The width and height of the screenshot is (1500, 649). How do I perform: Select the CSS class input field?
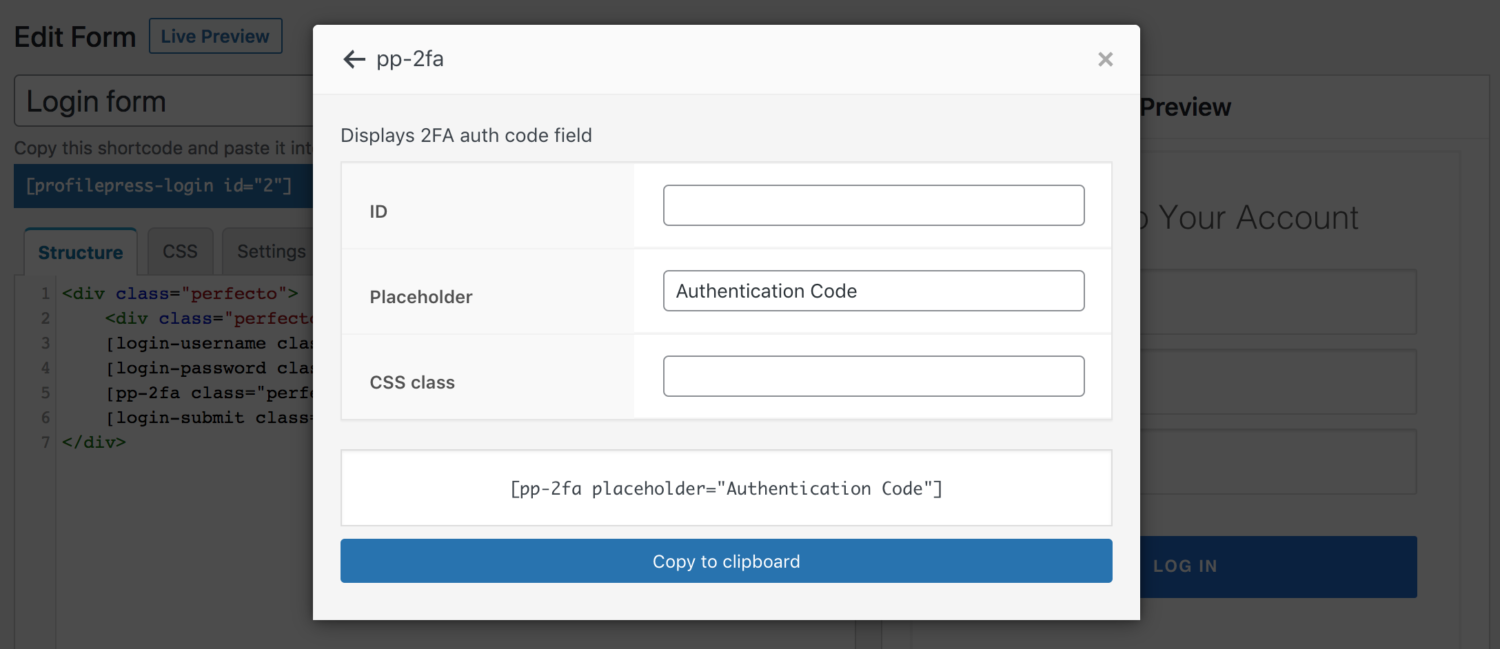point(873,376)
